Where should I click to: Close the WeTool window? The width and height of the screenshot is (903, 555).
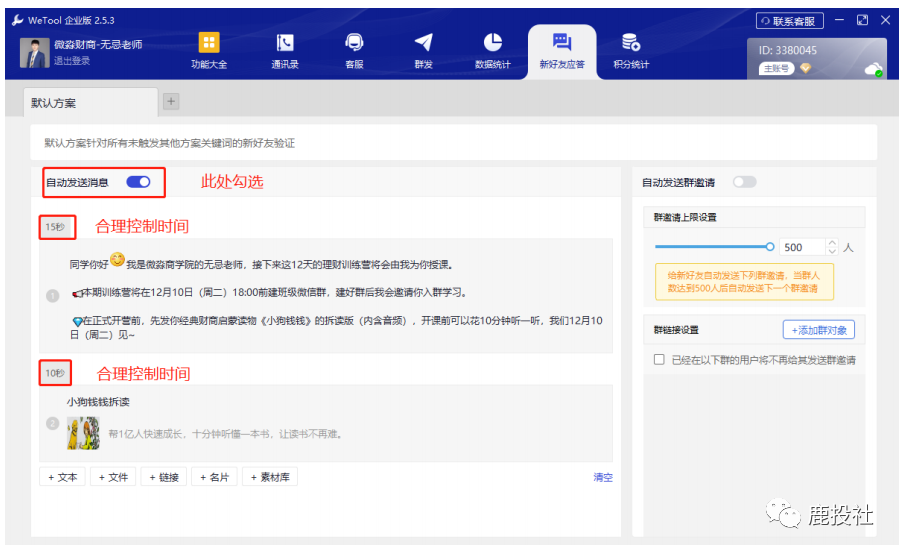coord(885,20)
